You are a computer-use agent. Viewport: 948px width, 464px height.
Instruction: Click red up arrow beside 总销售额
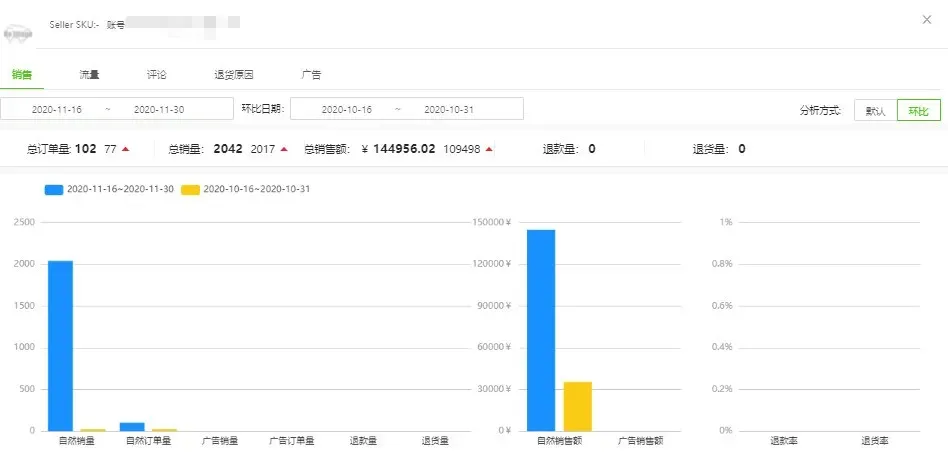(x=489, y=150)
